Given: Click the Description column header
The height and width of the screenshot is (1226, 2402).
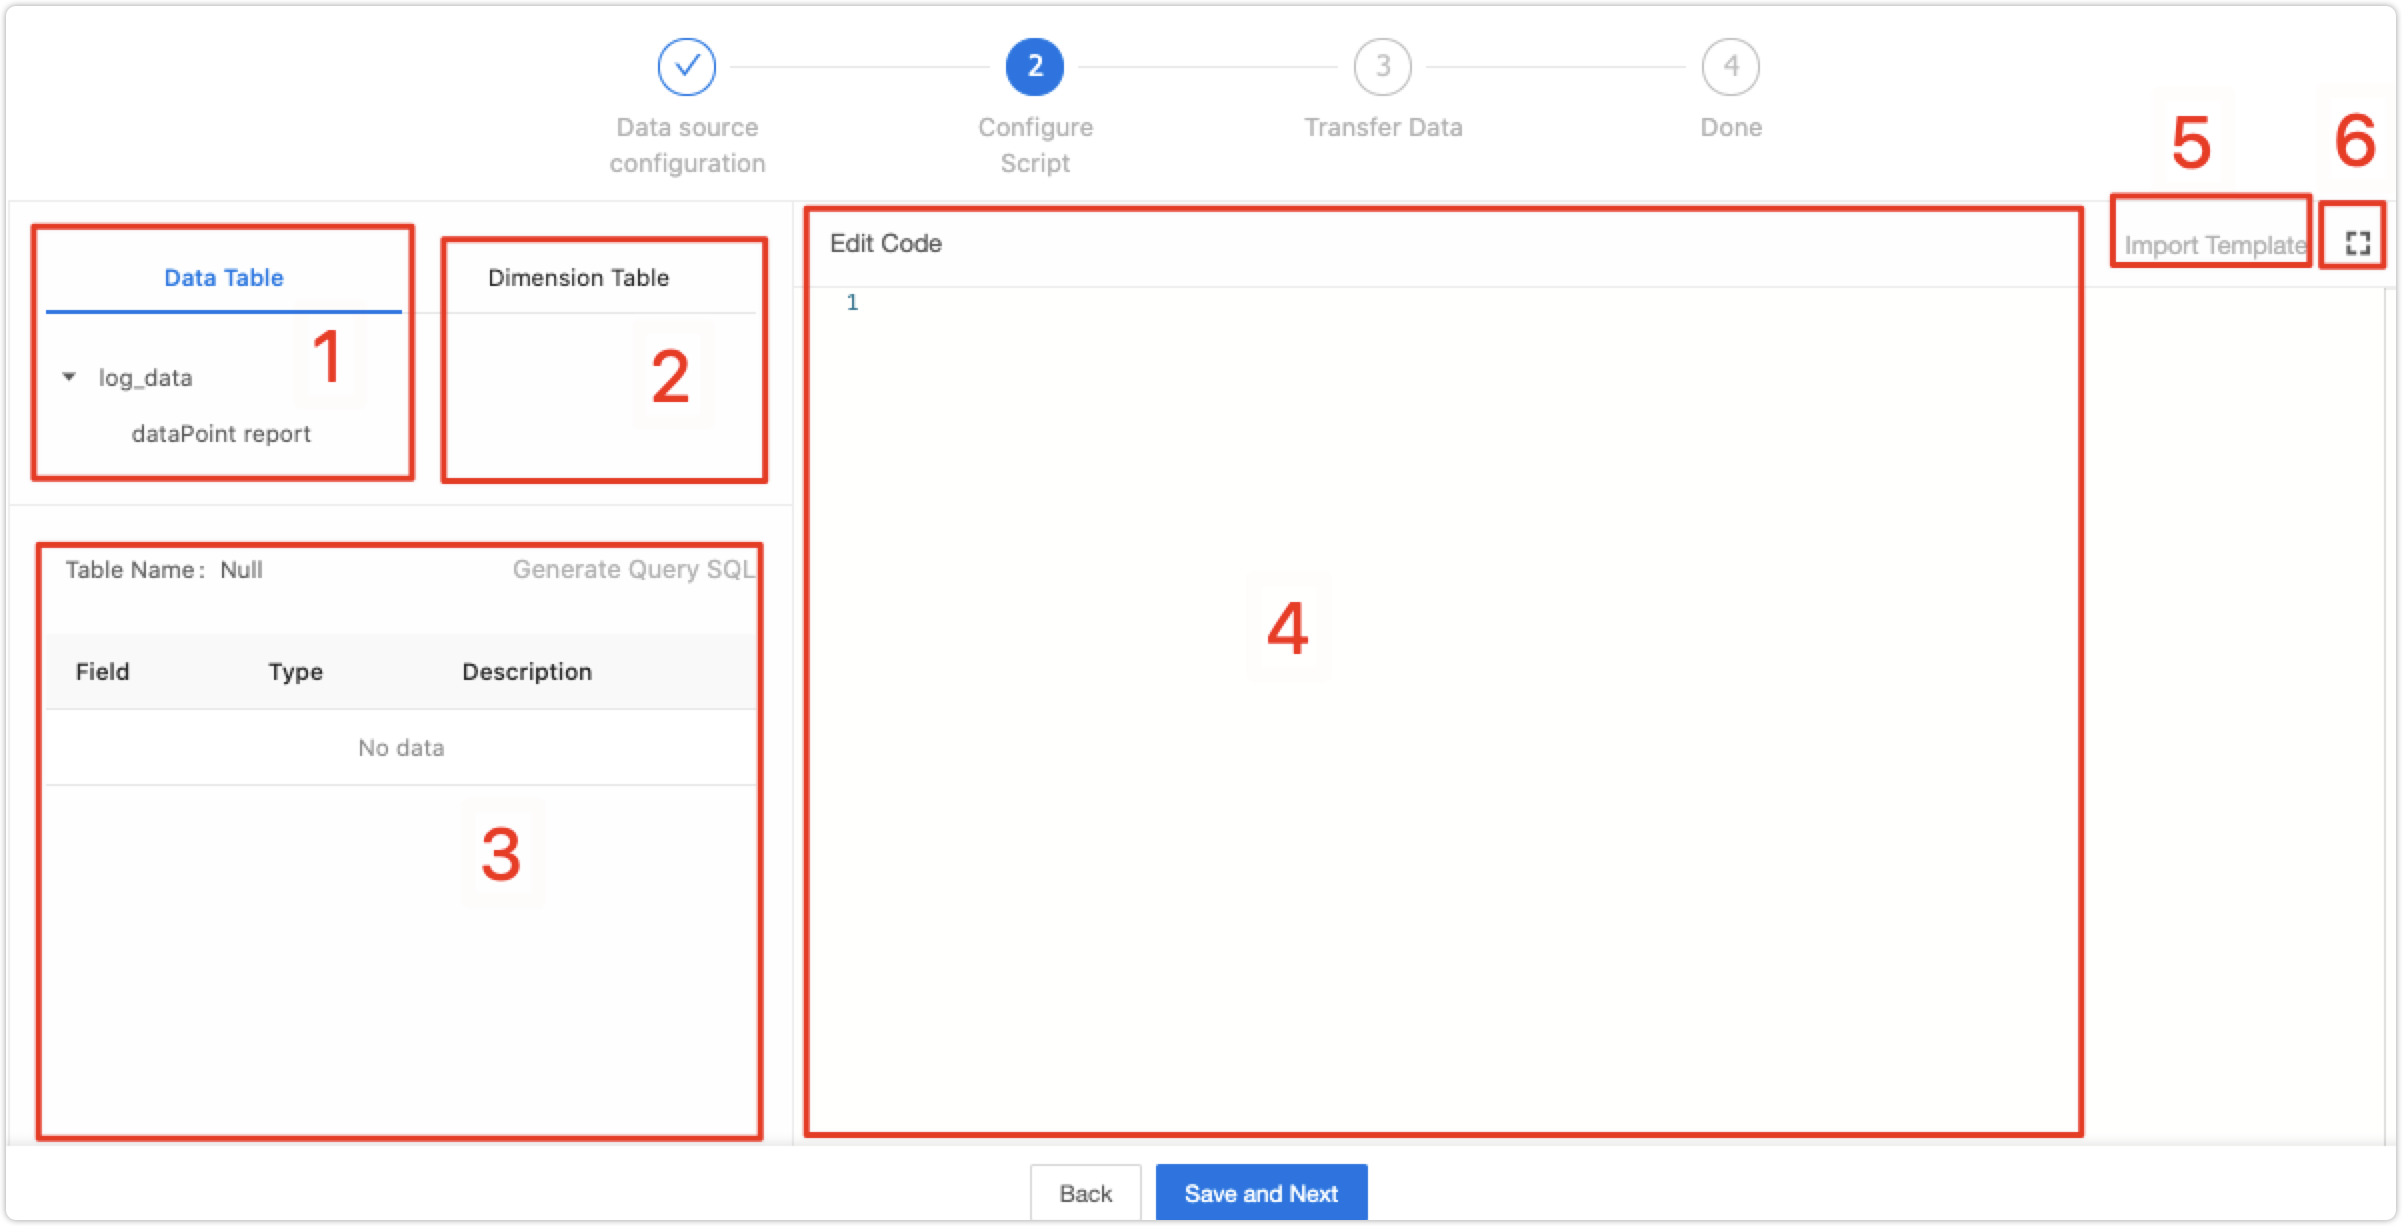Looking at the screenshot, I should tap(527, 671).
